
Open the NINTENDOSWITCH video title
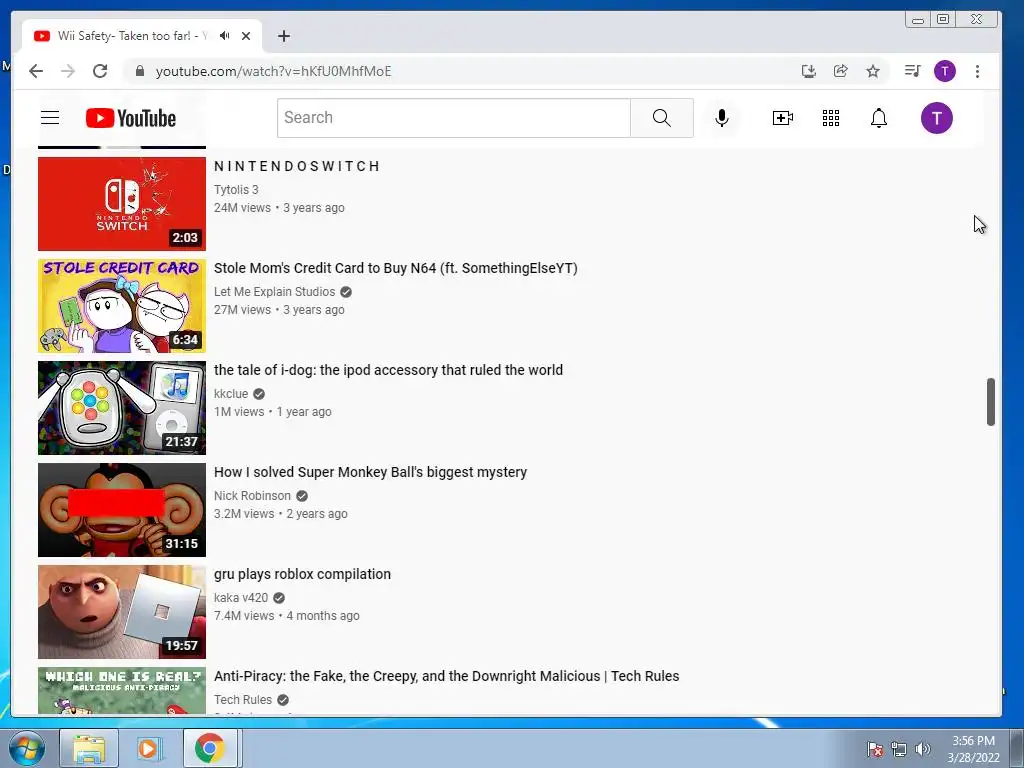(297, 167)
